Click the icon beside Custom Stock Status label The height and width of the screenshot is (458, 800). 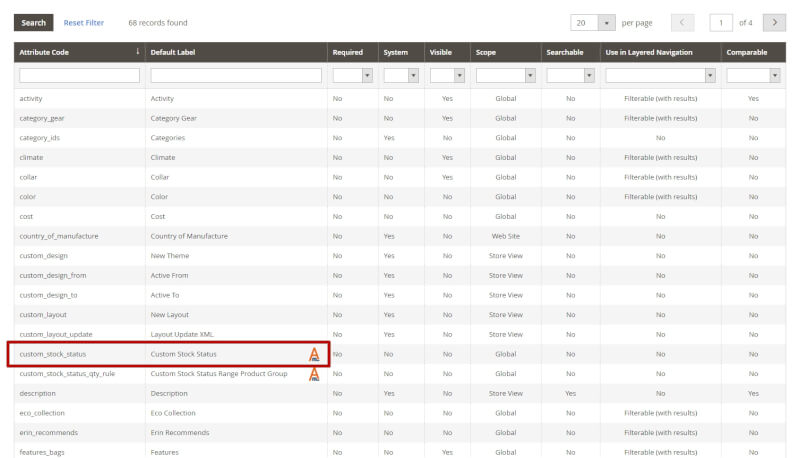[313, 354]
